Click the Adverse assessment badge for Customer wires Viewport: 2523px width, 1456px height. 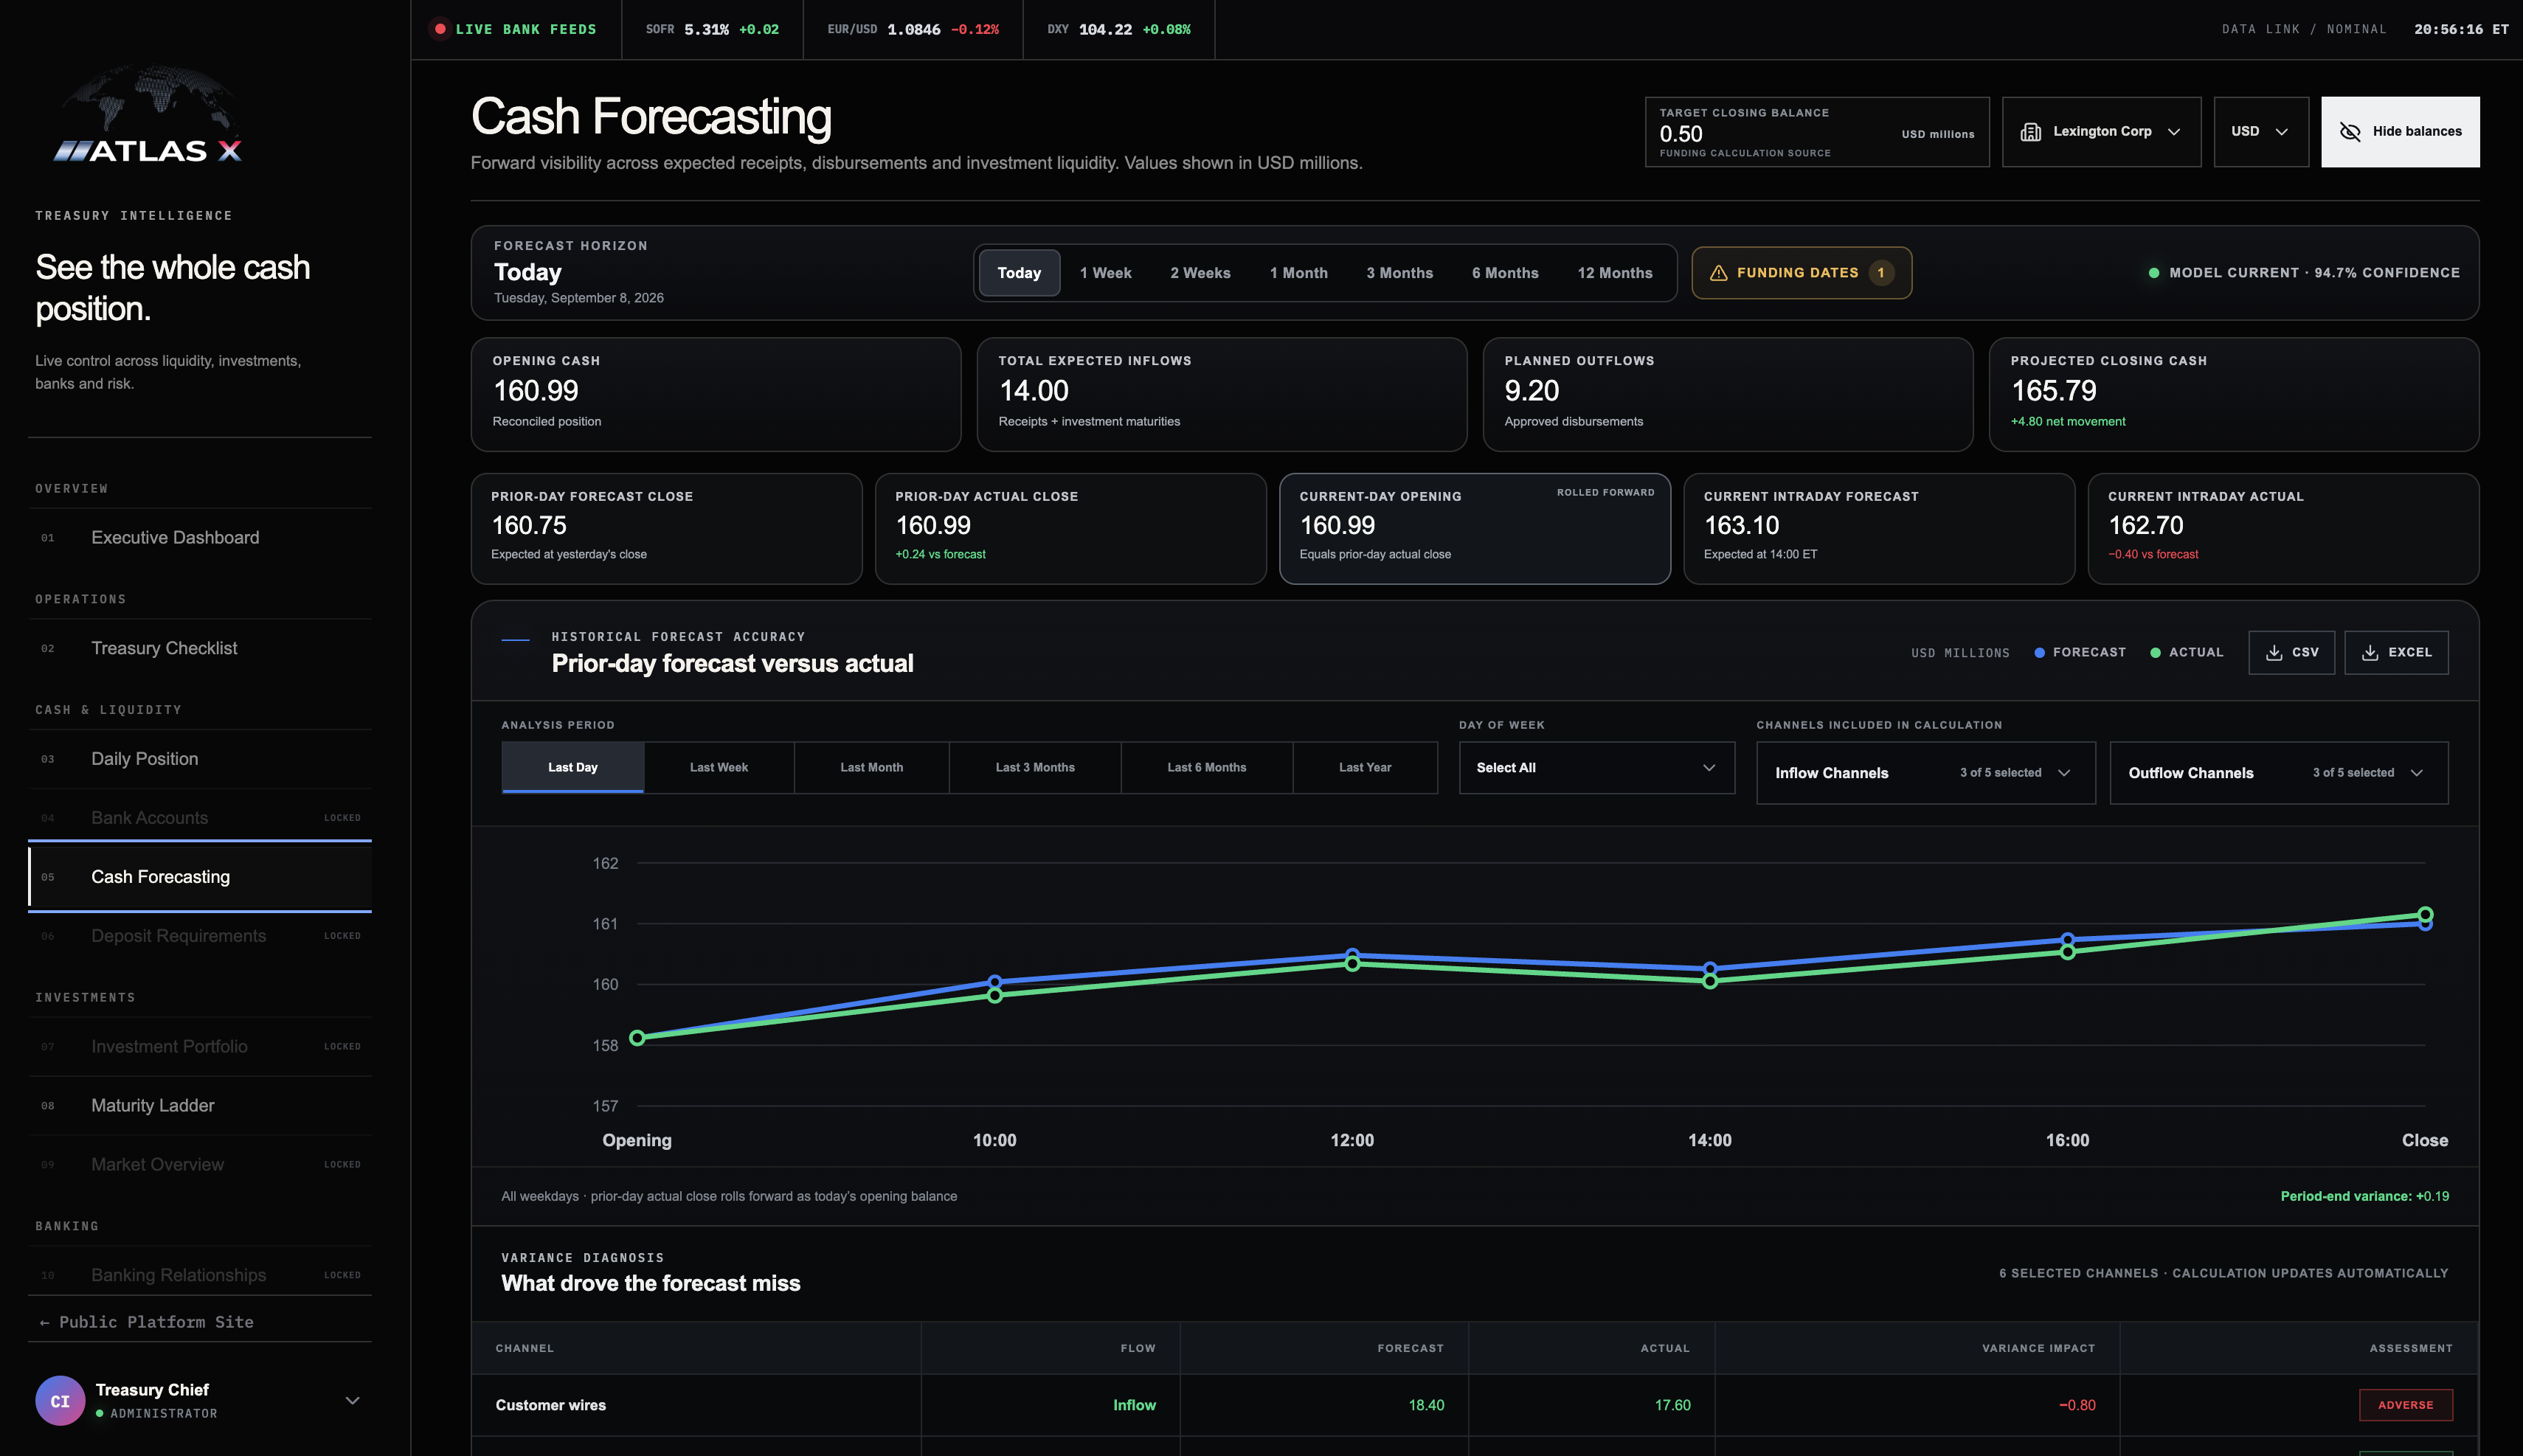2405,1405
